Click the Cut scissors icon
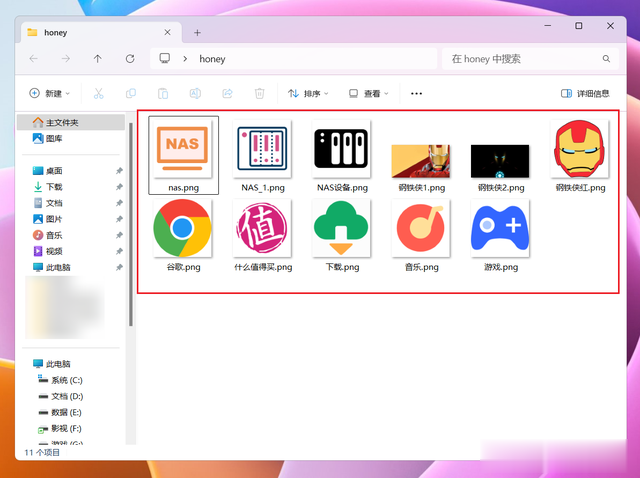640x478 pixels. [x=98, y=93]
